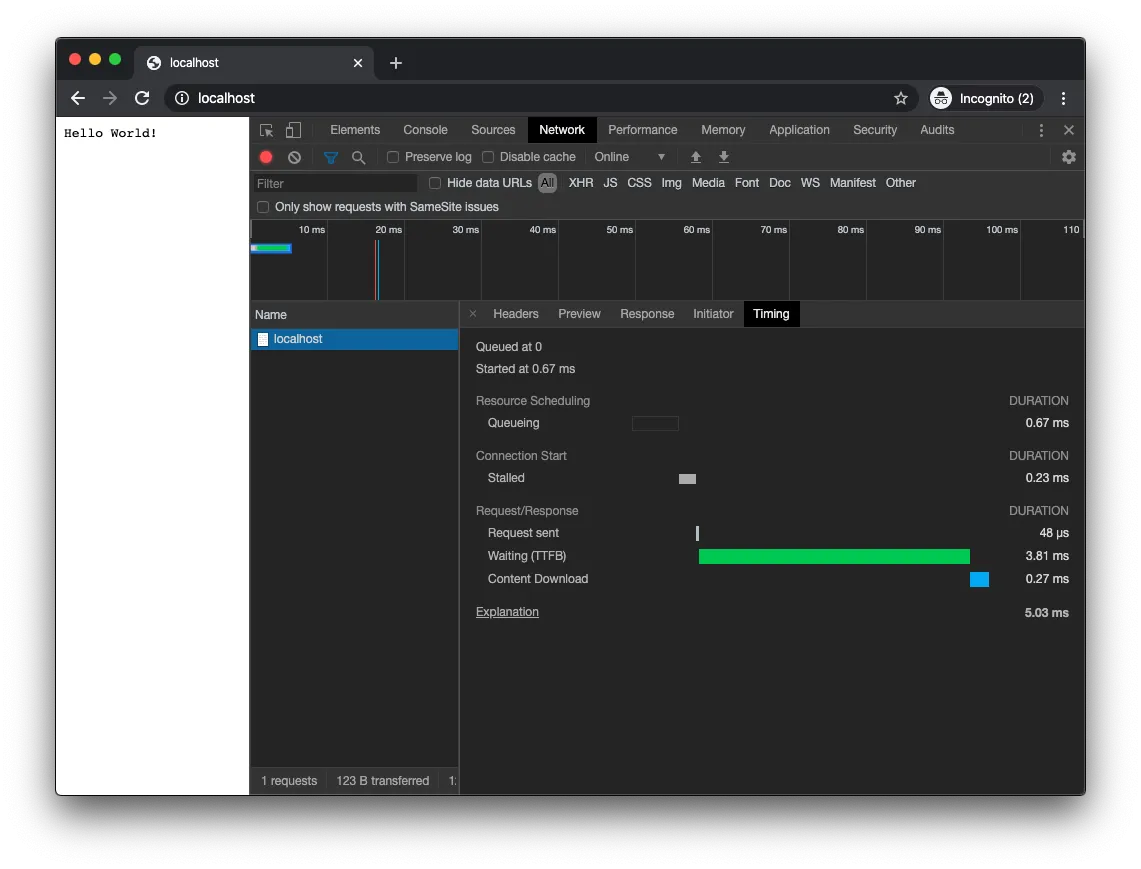Open DevTools customize three-dot menu

1041,130
